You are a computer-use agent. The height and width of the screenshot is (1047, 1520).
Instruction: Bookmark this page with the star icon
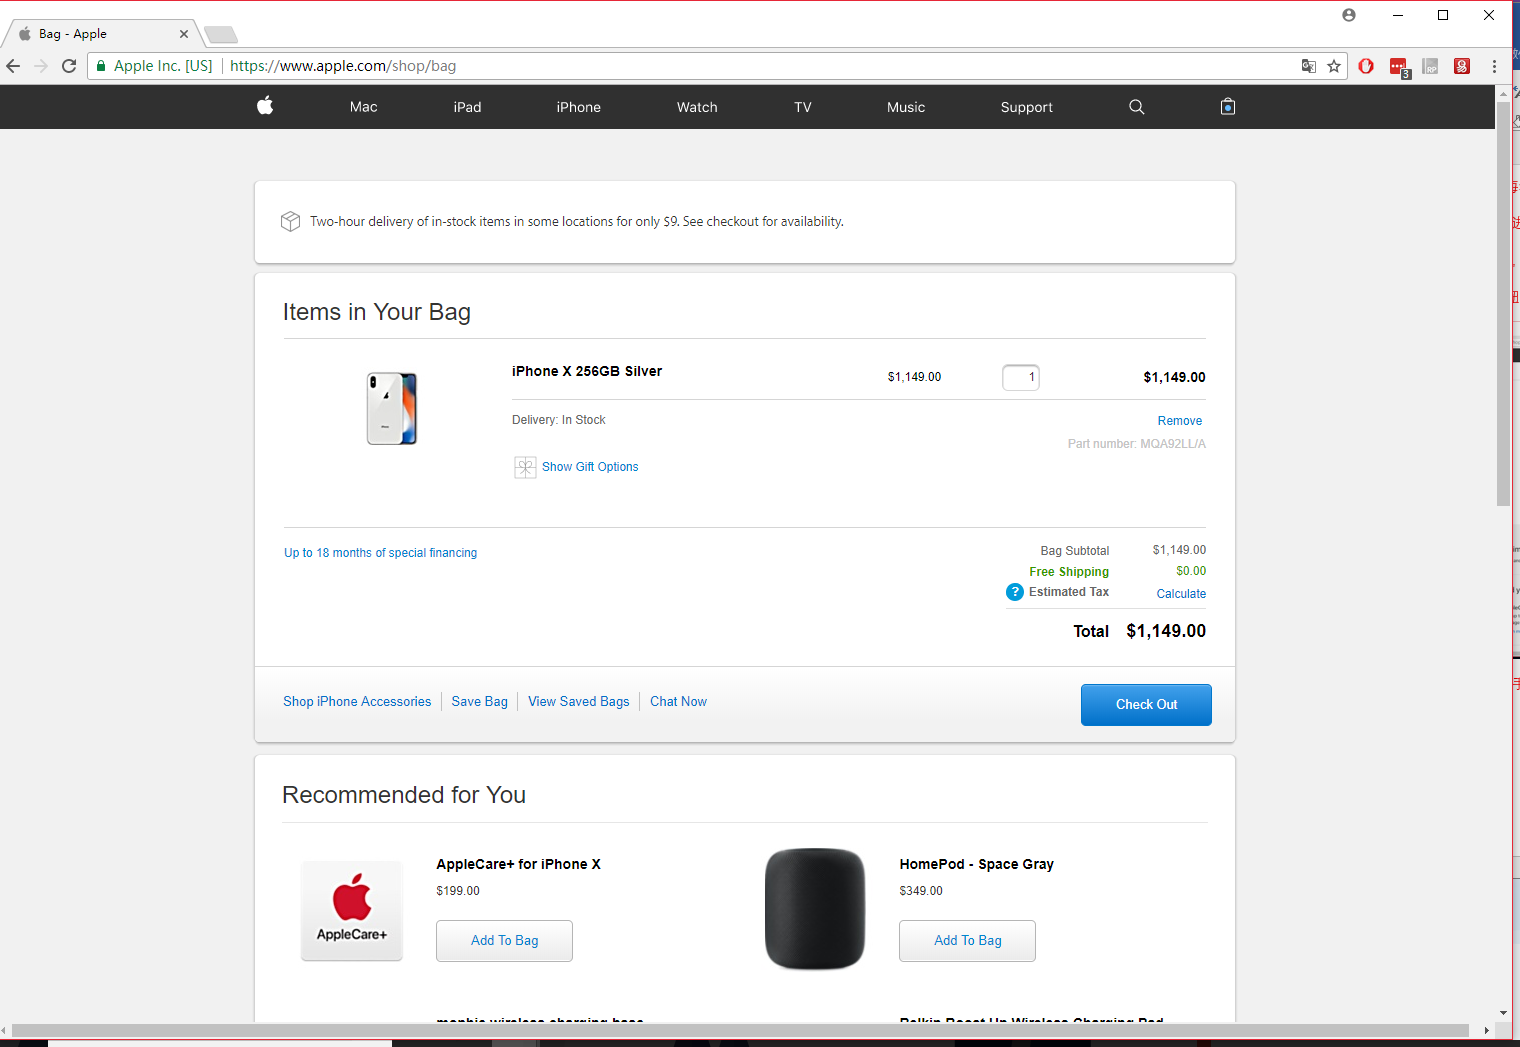pos(1334,66)
